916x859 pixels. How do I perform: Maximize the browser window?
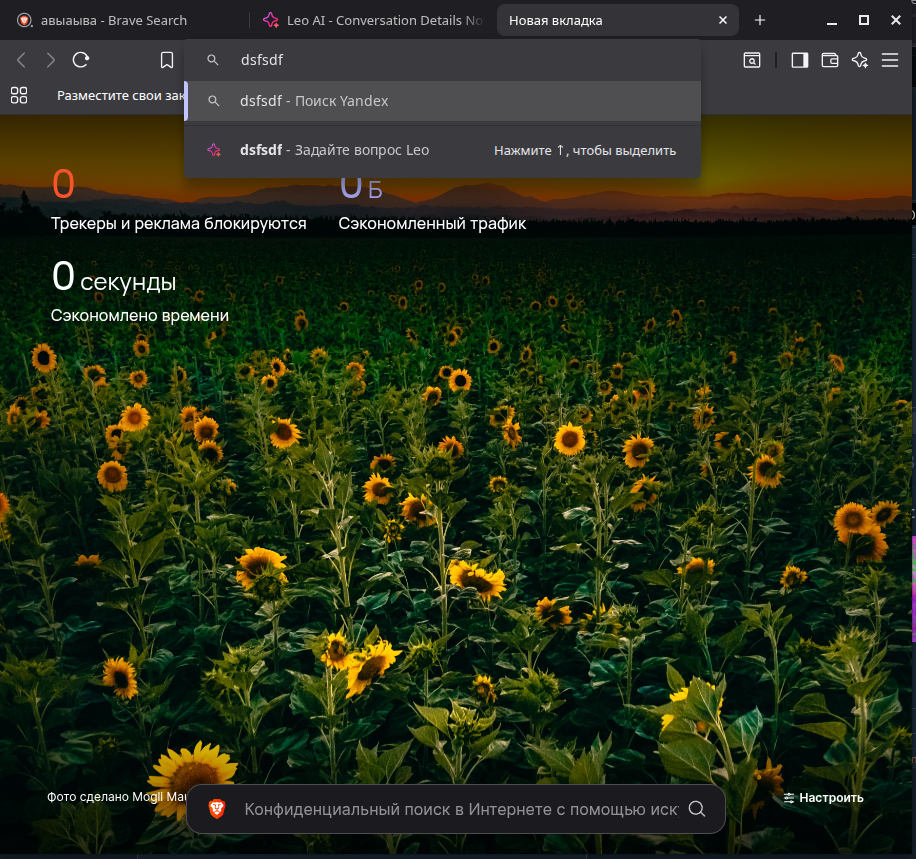(863, 20)
